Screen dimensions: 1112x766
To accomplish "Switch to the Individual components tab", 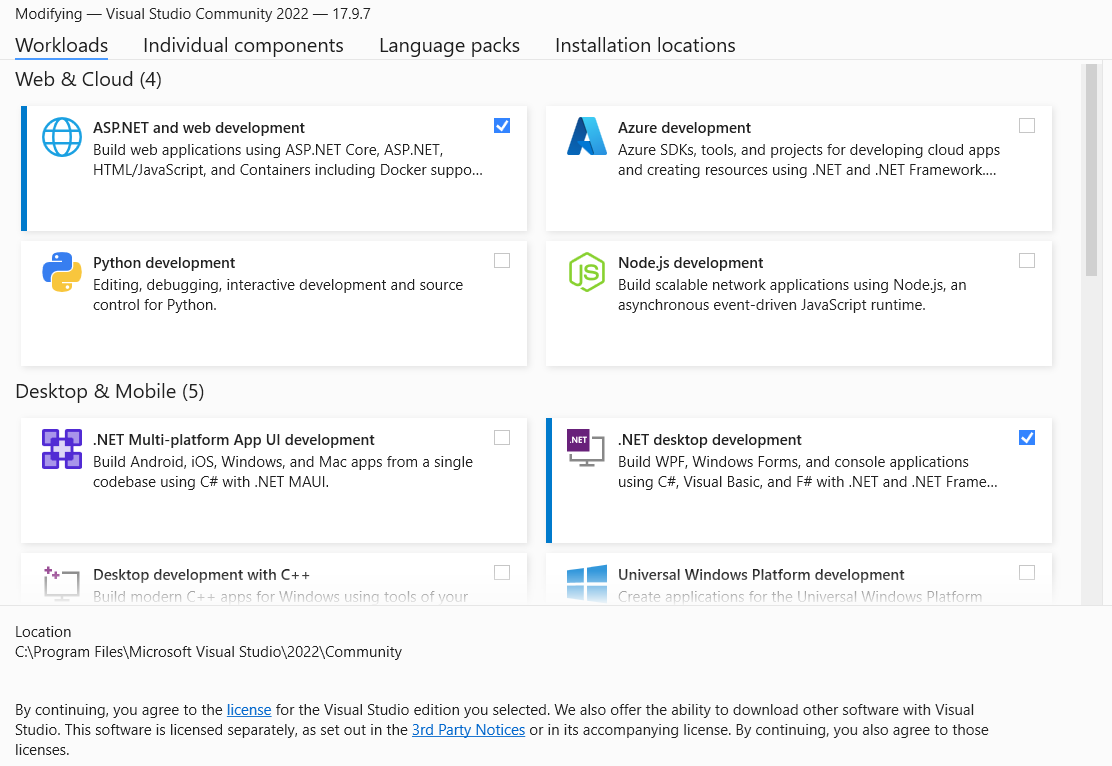I will 243,45.
